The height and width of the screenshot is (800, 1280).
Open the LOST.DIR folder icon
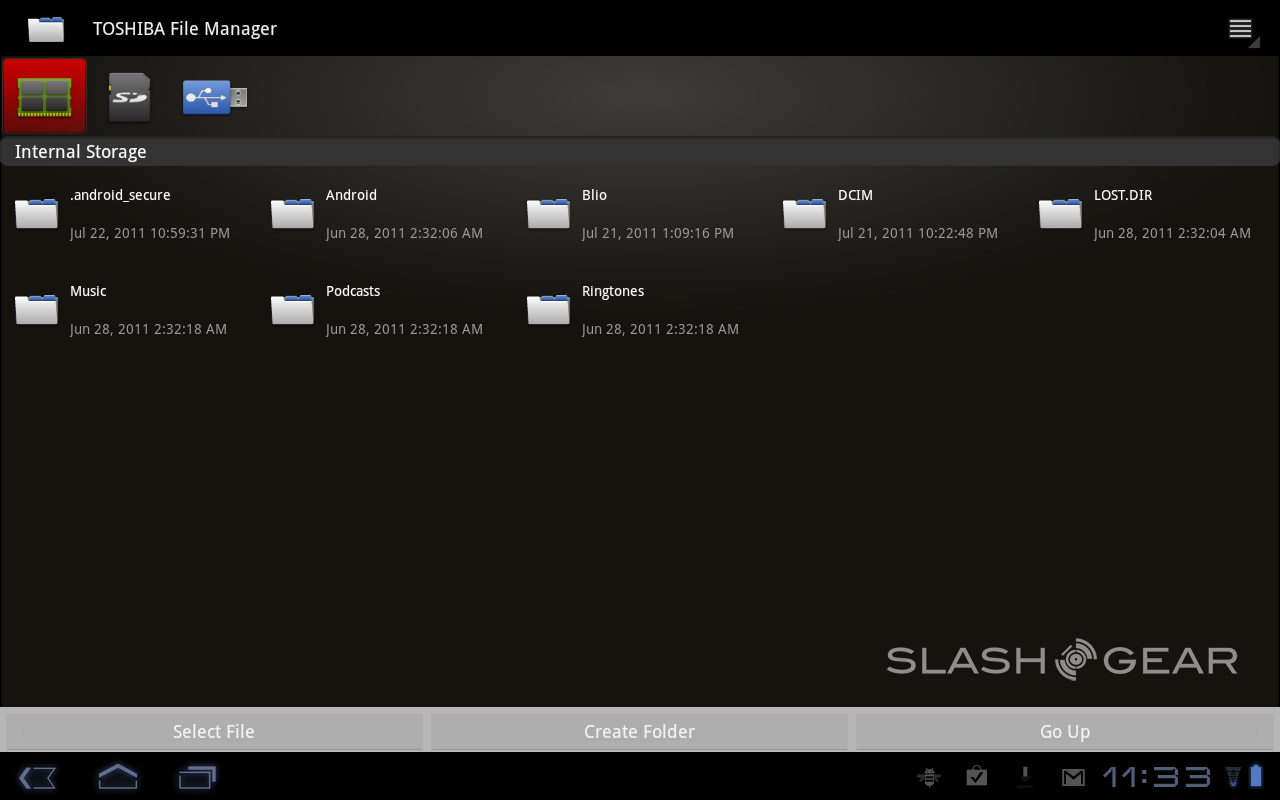coord(1060,213)
